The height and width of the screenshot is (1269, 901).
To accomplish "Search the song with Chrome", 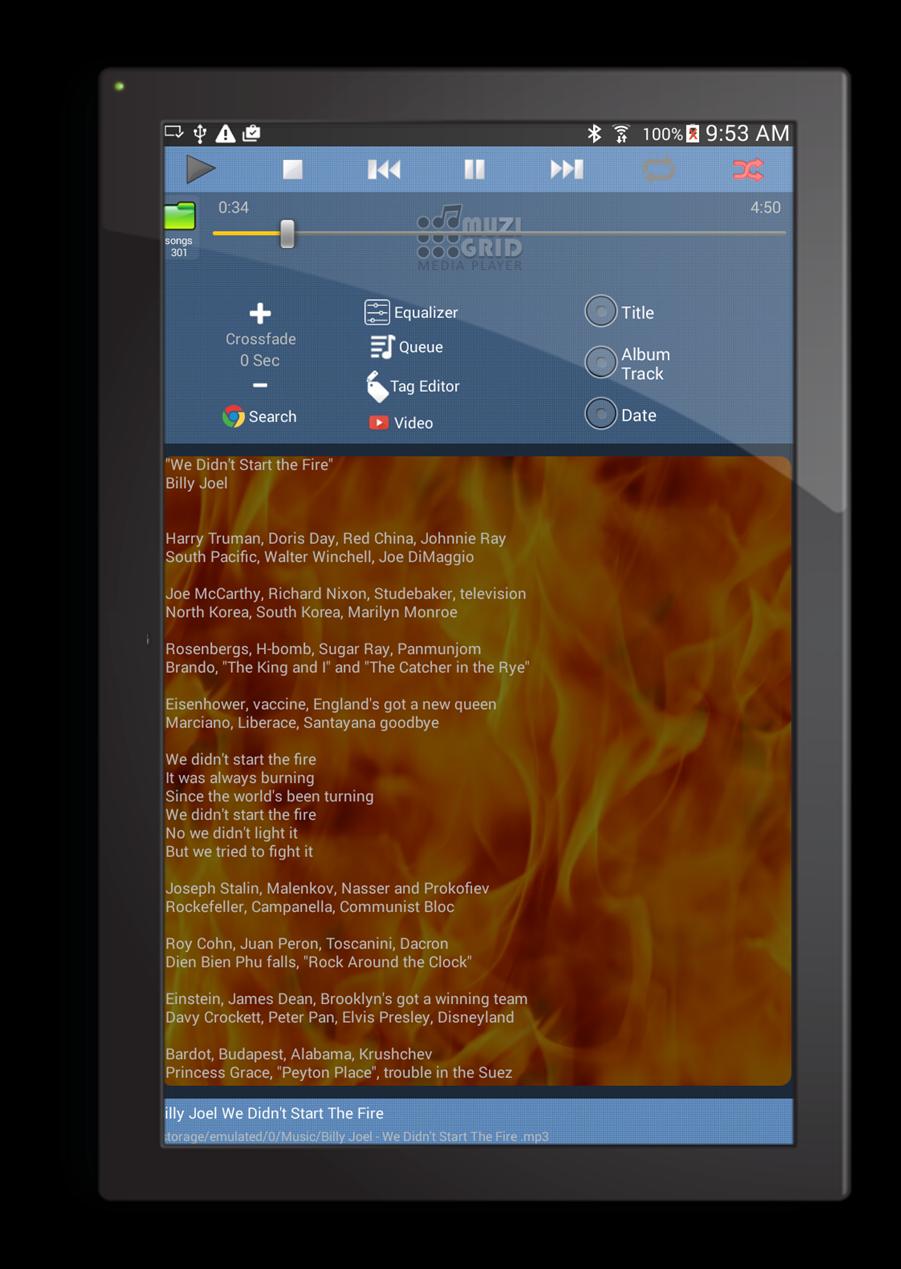I will (259, 417).
